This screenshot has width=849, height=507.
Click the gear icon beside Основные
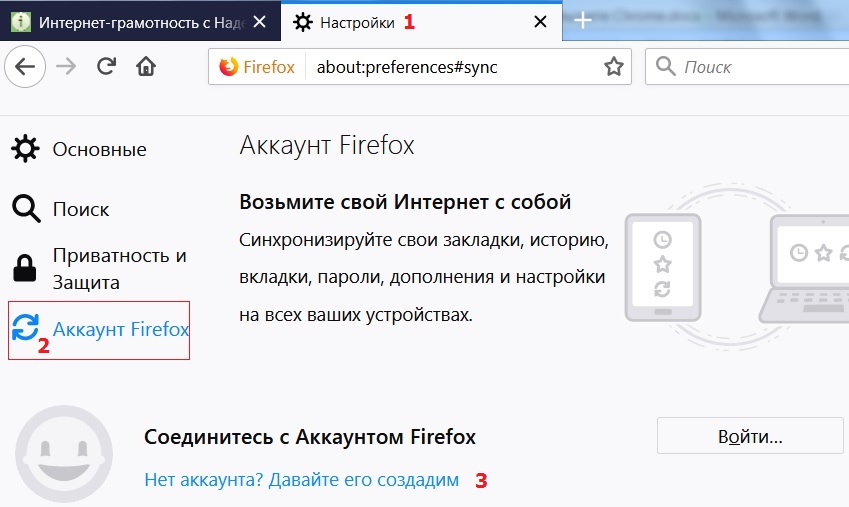tap(25, 149)
